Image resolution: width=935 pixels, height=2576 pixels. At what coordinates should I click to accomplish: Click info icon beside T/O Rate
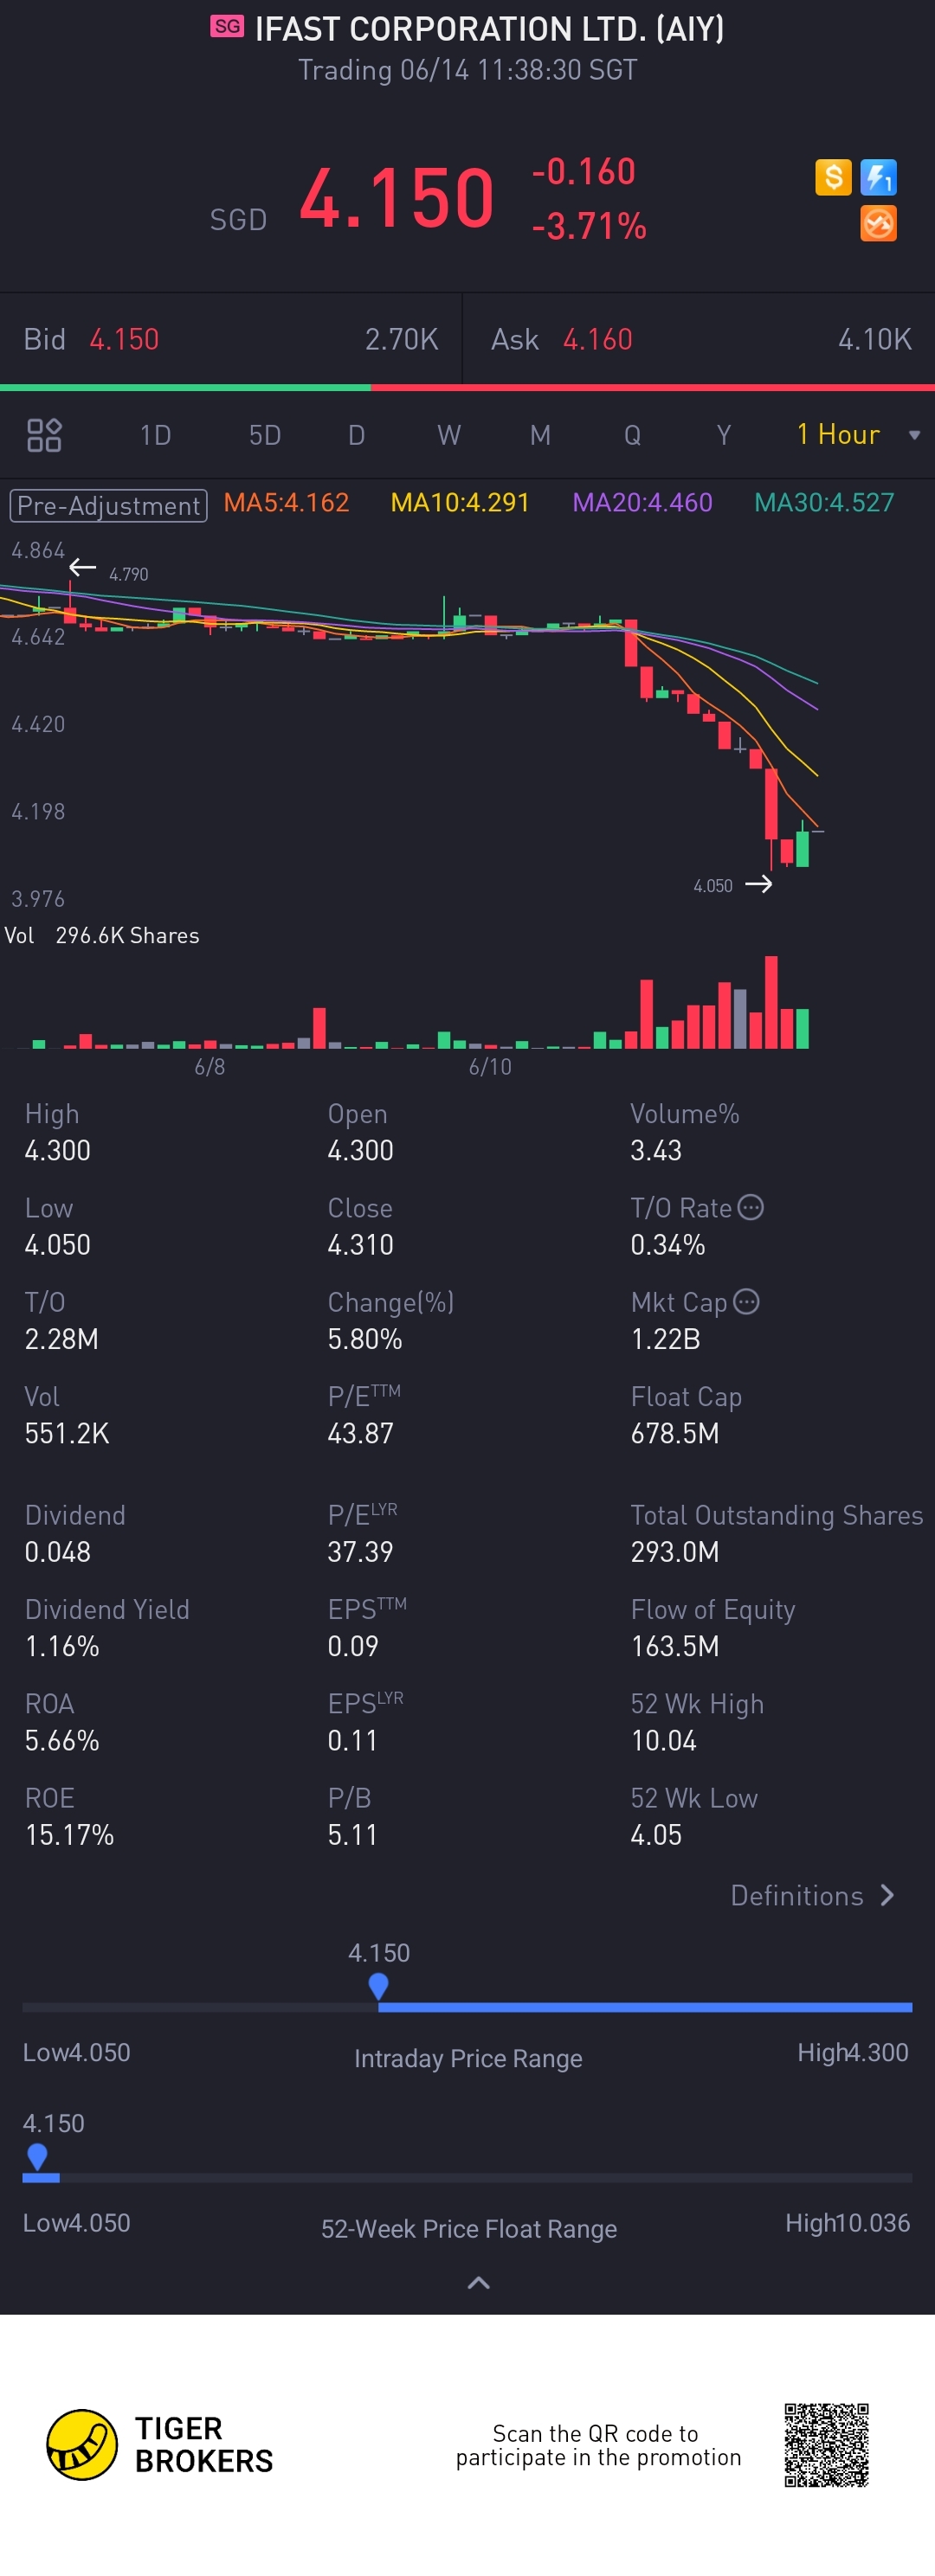click(x=751, y=1207)
